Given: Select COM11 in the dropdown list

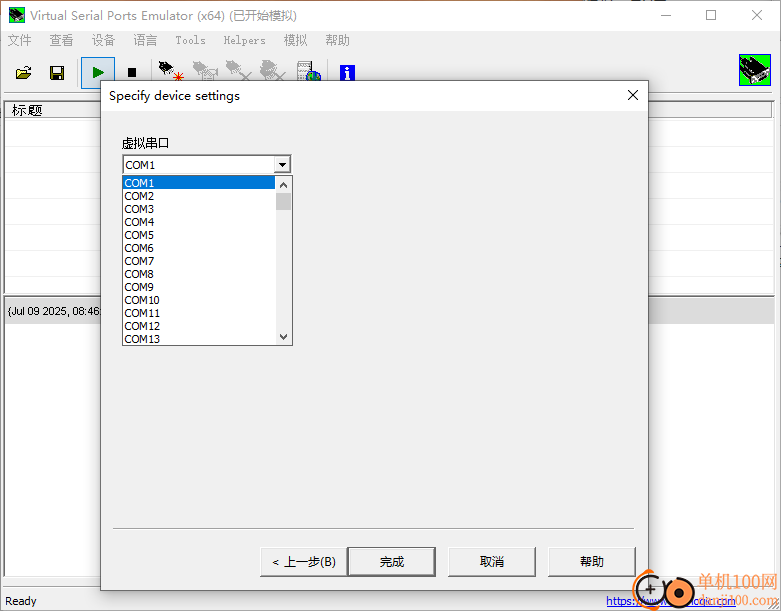Looking at the screenshot, I should [199, 313].
